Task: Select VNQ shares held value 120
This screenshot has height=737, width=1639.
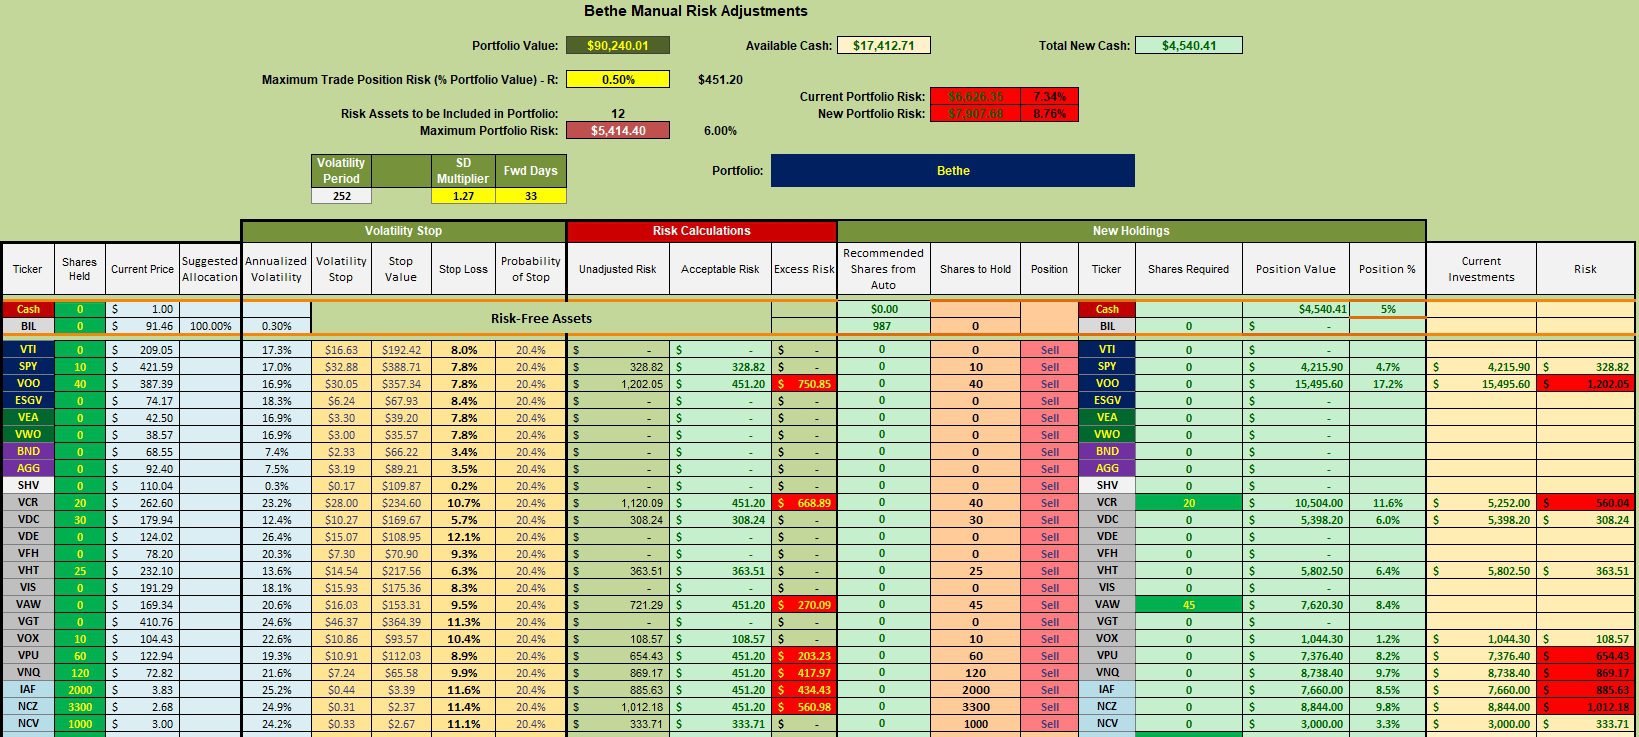Action: click(x=79, y=673)
